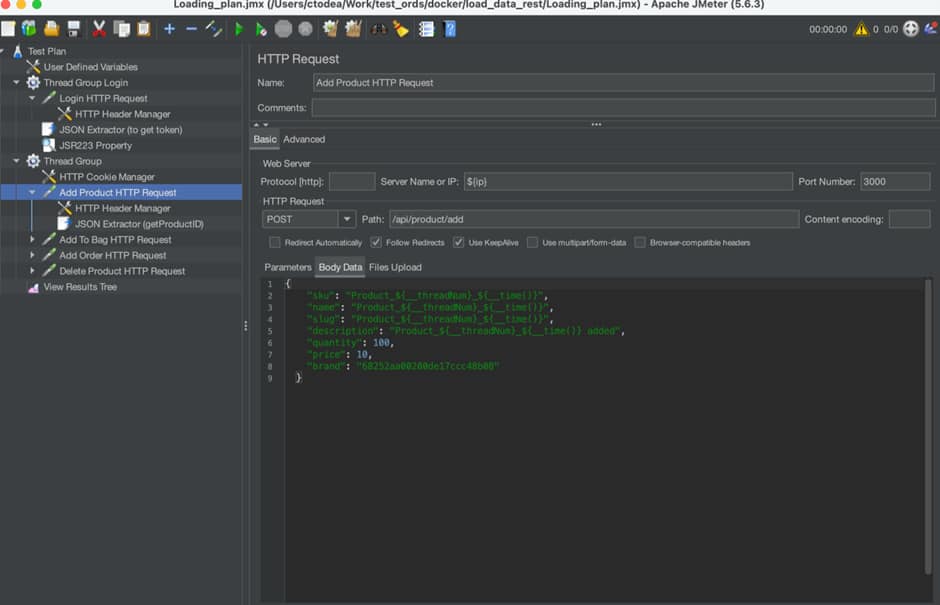Click the Save floppy disk icon
The height and width of the screenshot is (605, 940).
tap(72, 29)
